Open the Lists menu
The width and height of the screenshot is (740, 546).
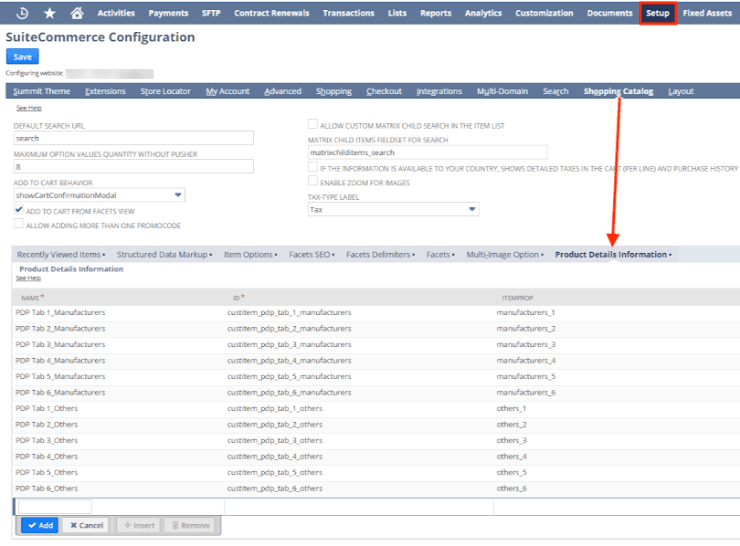397,13
